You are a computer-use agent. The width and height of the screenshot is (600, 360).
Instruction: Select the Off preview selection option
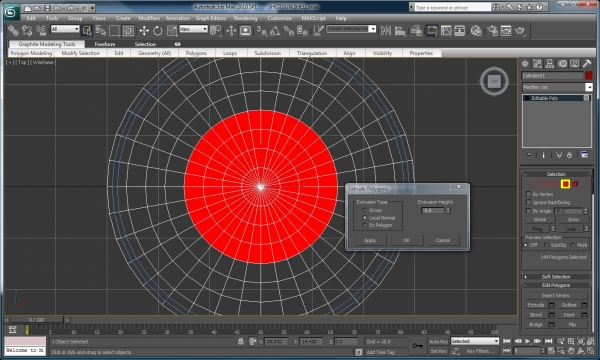(x=526, y=245)
